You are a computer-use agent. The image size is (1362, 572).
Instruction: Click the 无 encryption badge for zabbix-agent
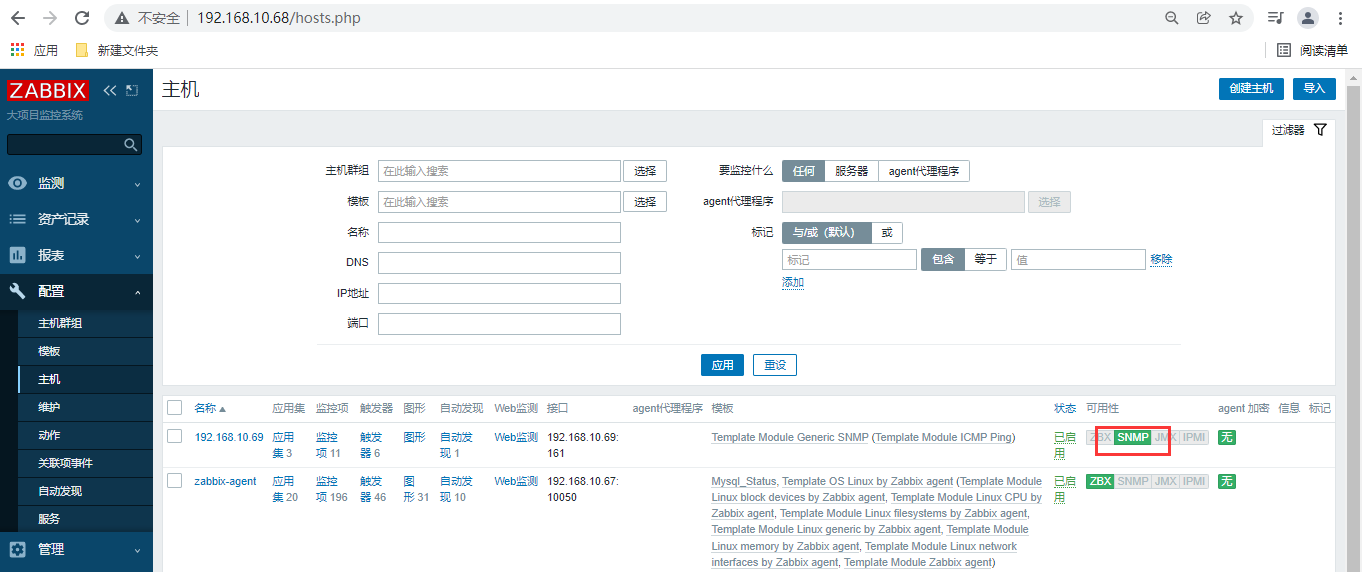pos(1227,481)
